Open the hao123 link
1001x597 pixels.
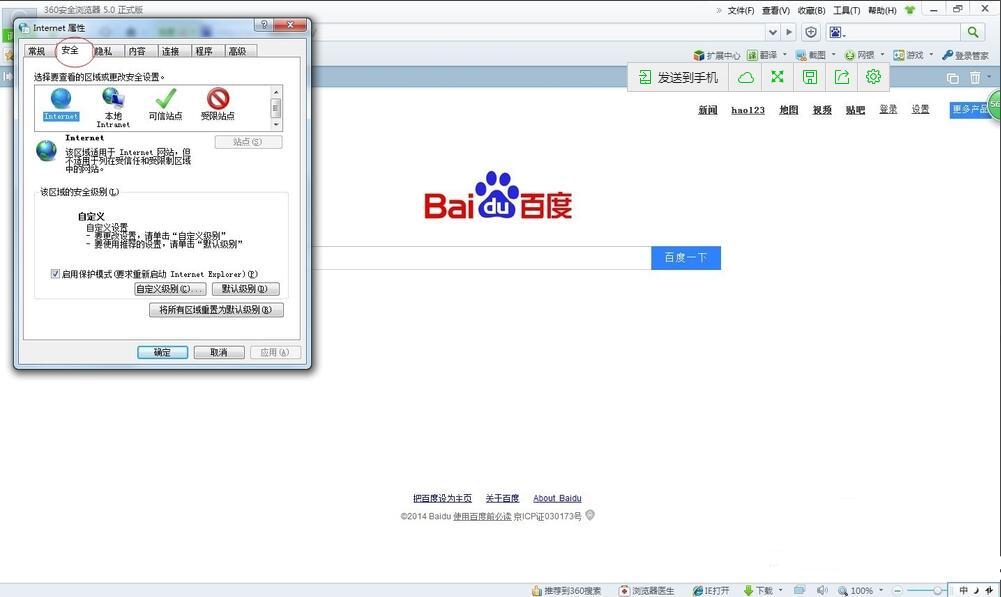[748, 110]
